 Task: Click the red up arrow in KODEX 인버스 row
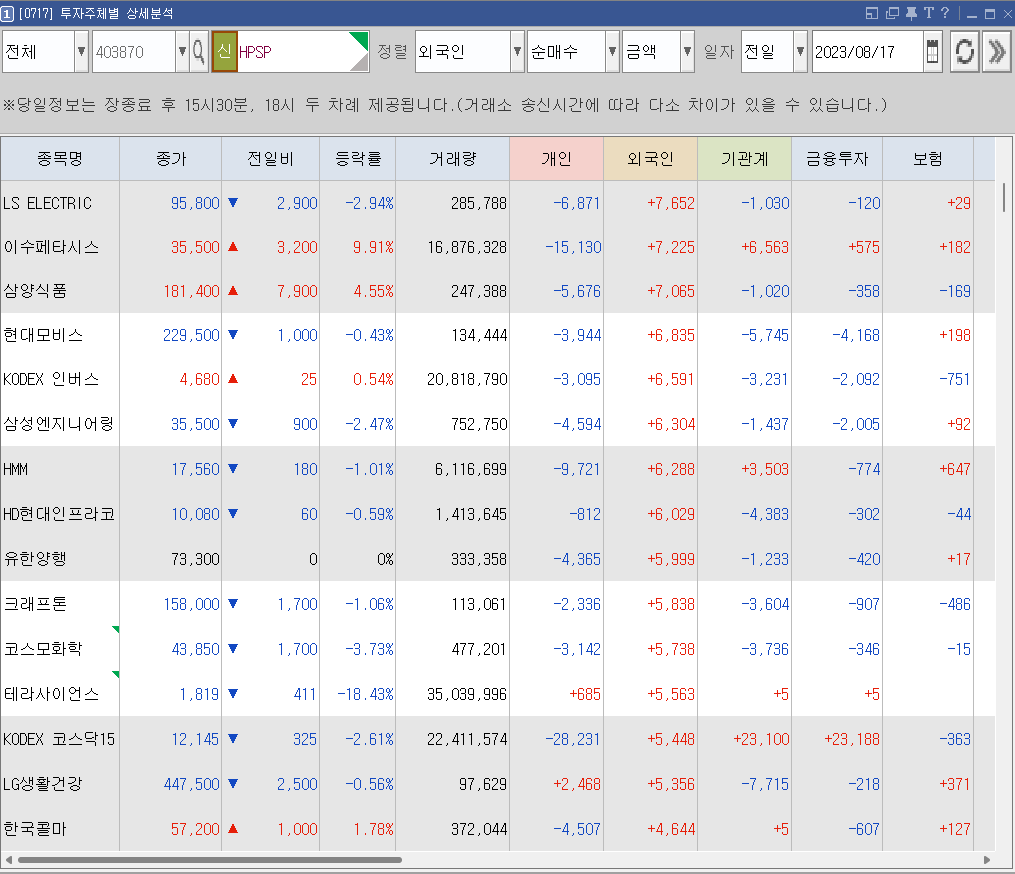click(x=233, y=379)
